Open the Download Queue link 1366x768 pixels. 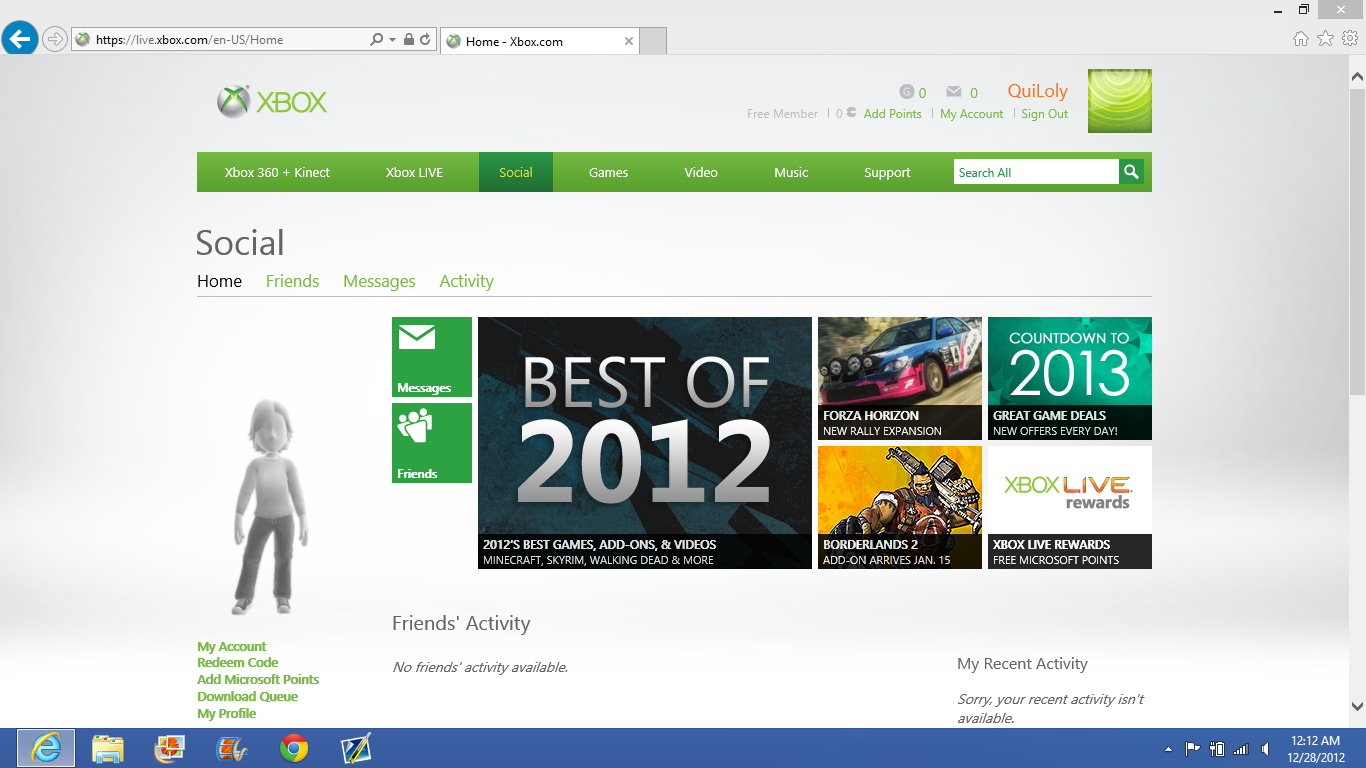248,696
